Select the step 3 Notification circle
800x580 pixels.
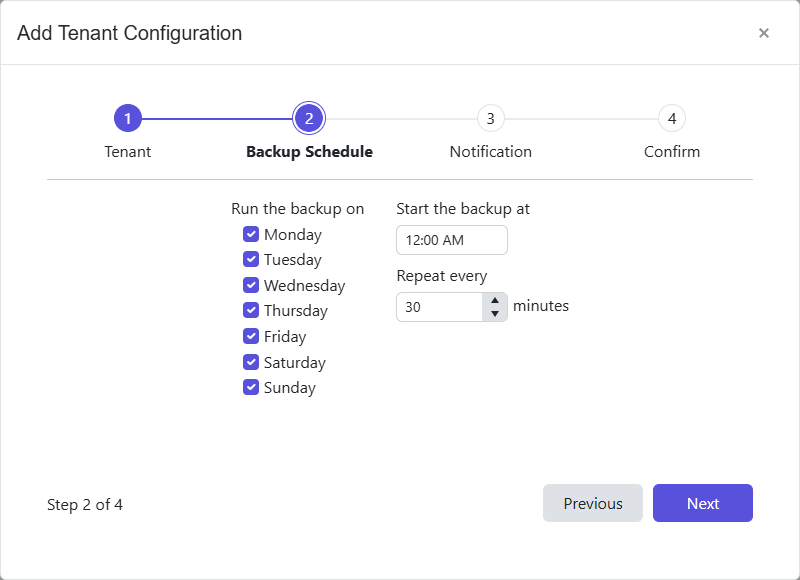[490, 117]
